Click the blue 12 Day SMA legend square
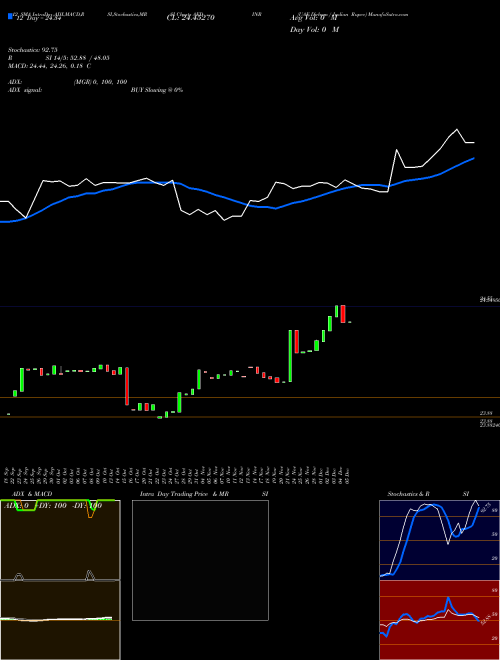The width and height of the screenshot is (500, 660). [x=10, y=16]
